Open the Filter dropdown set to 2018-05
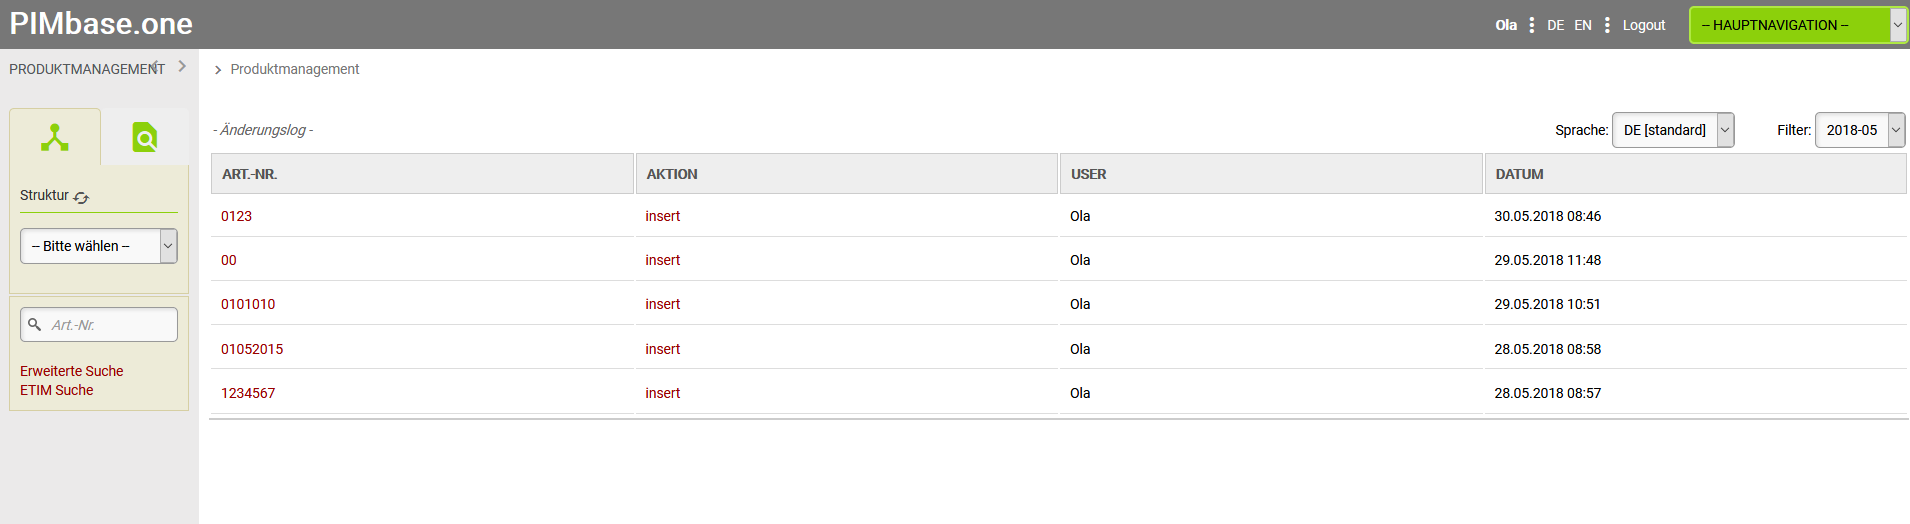 [1859, 130]
